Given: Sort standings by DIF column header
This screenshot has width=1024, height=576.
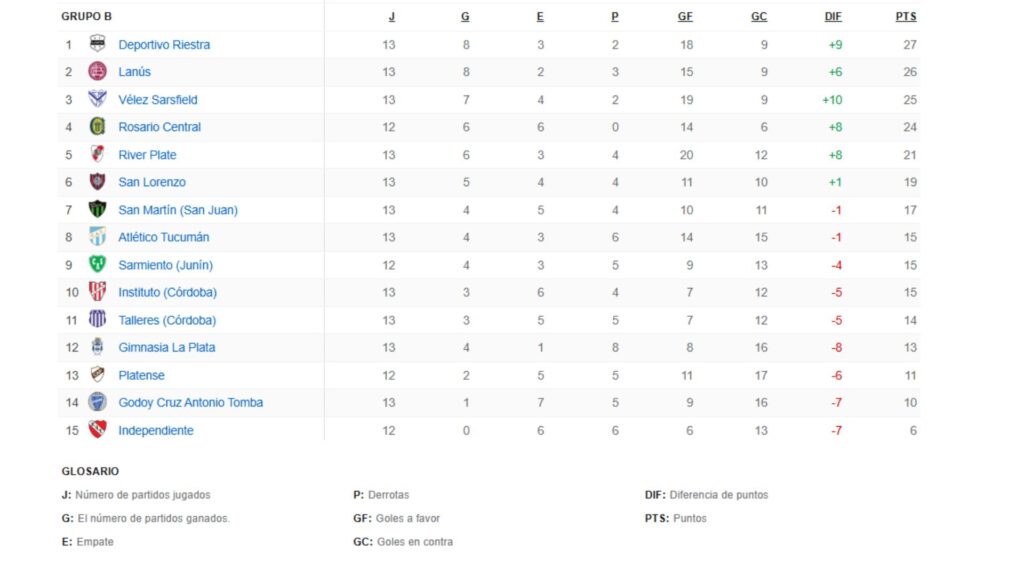Looking at the screenshot, I should [x=833, y=16].
